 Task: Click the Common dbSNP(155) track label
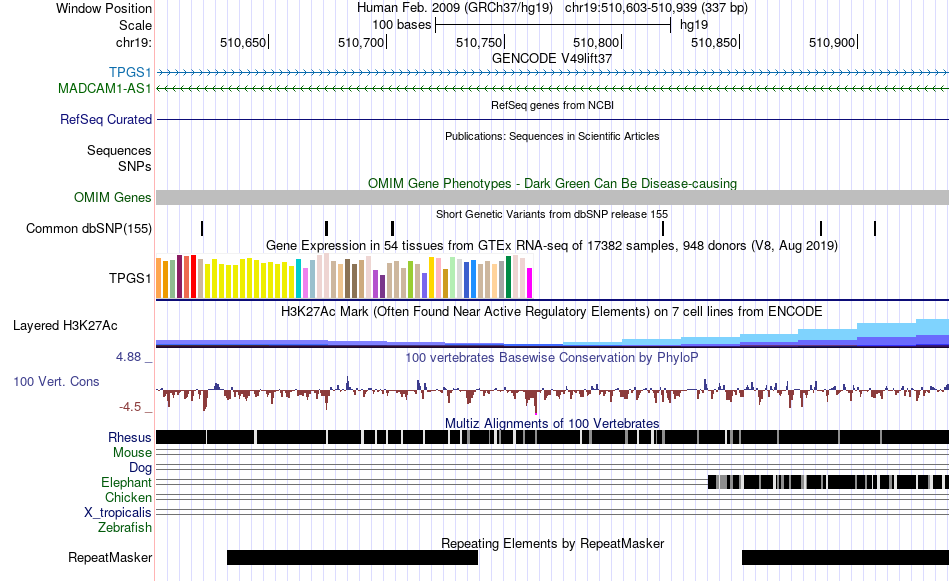(89, 228)
